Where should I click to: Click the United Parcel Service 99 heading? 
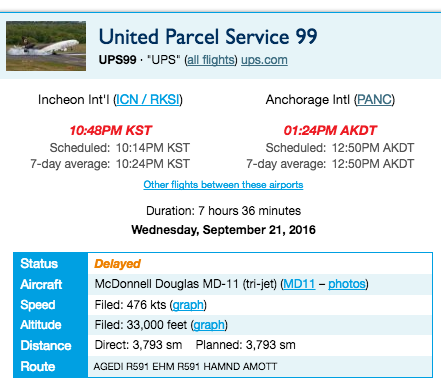(208, 36)
